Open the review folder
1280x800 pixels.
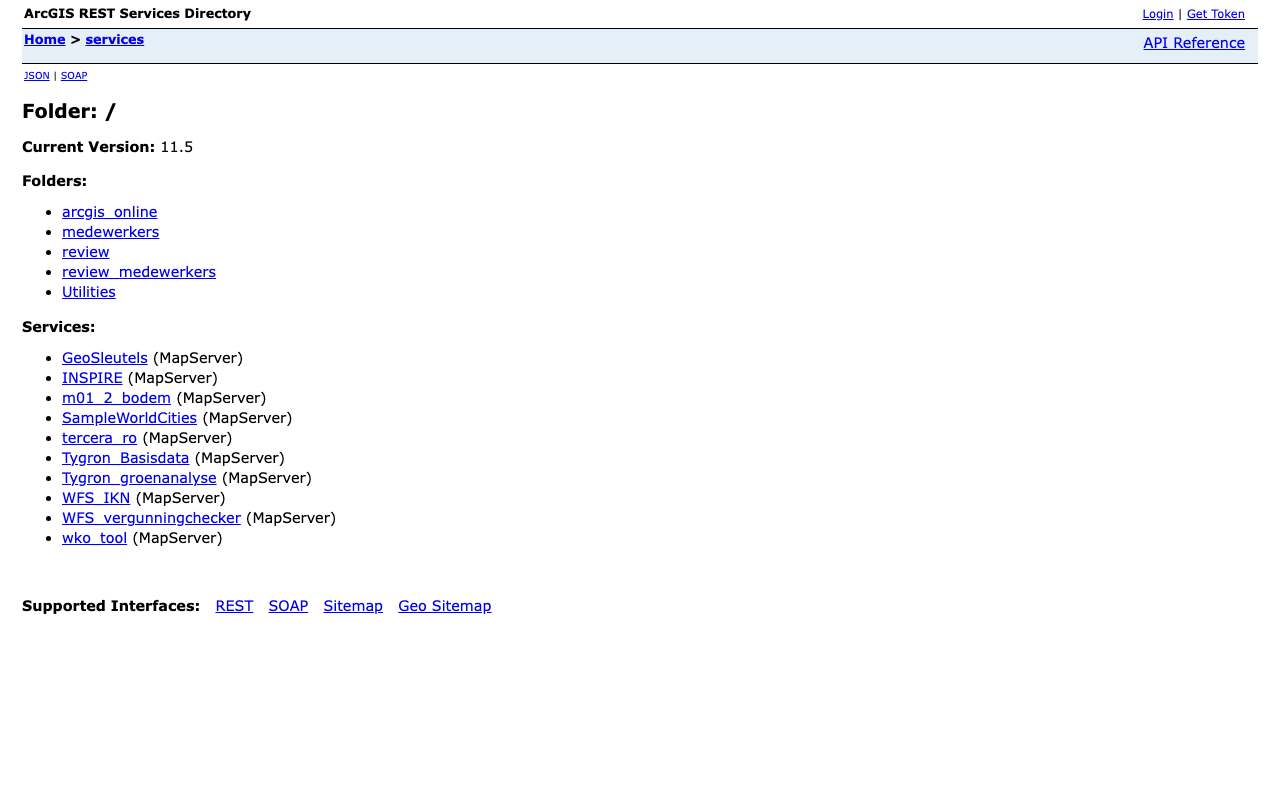point(85,252)
